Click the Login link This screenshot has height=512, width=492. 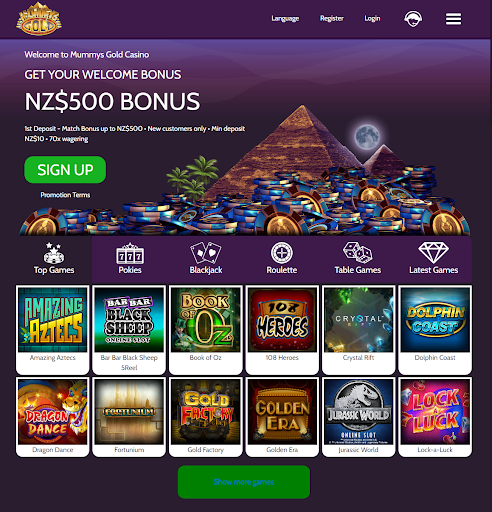pos(372,19)
